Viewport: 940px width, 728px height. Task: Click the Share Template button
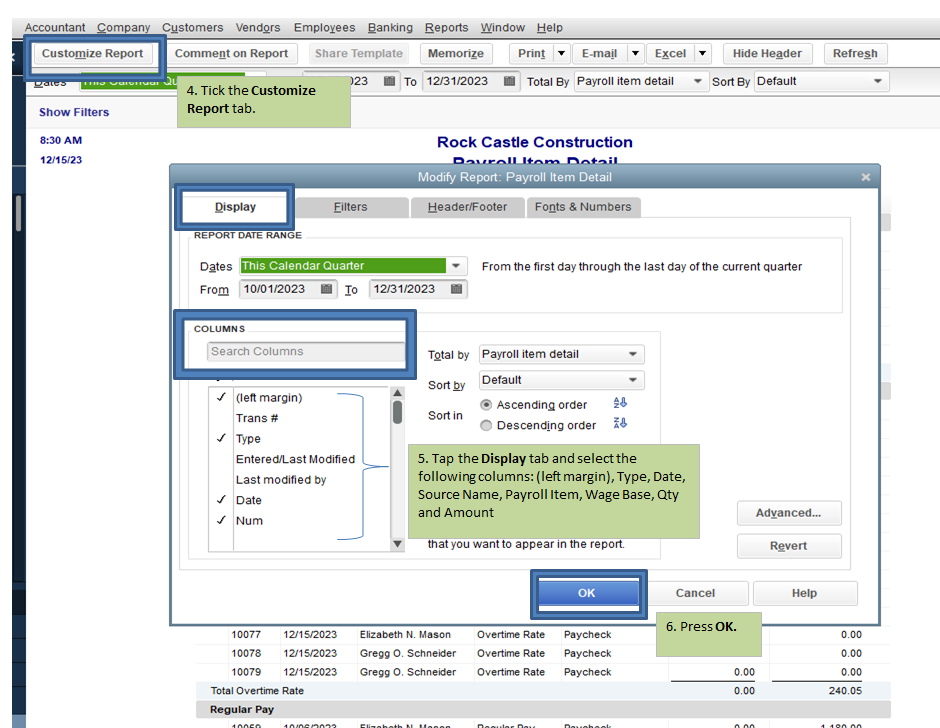(358, 53)
